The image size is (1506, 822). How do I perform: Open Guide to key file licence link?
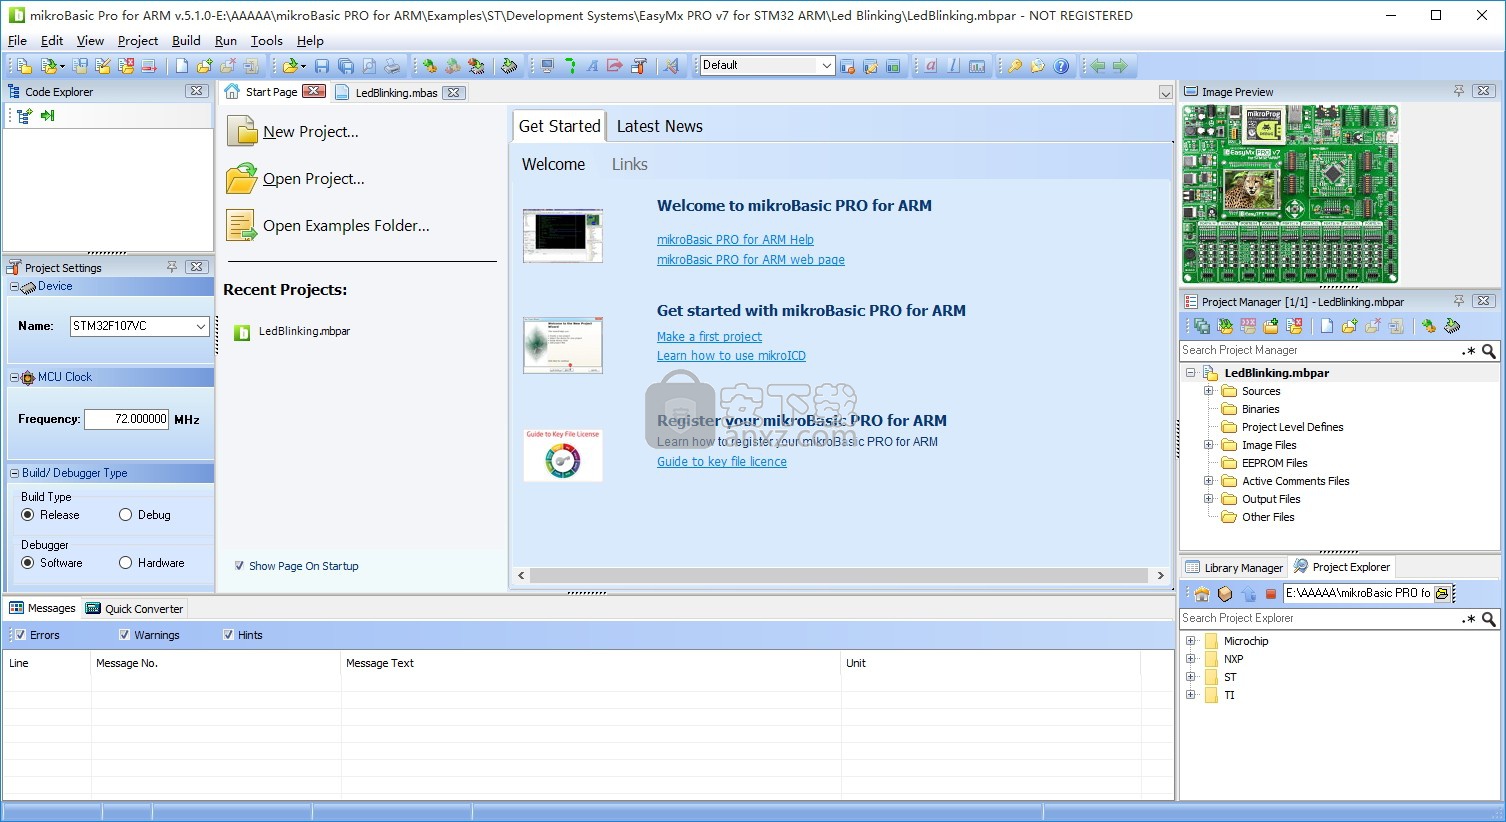[x=722, y=462]
